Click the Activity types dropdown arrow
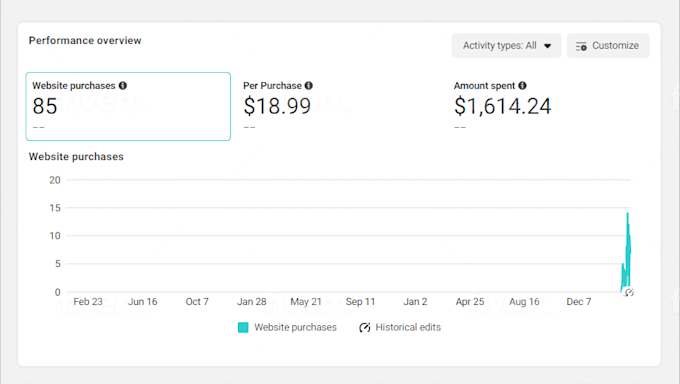This screenshot has width=680, height=384. (548, 46)
